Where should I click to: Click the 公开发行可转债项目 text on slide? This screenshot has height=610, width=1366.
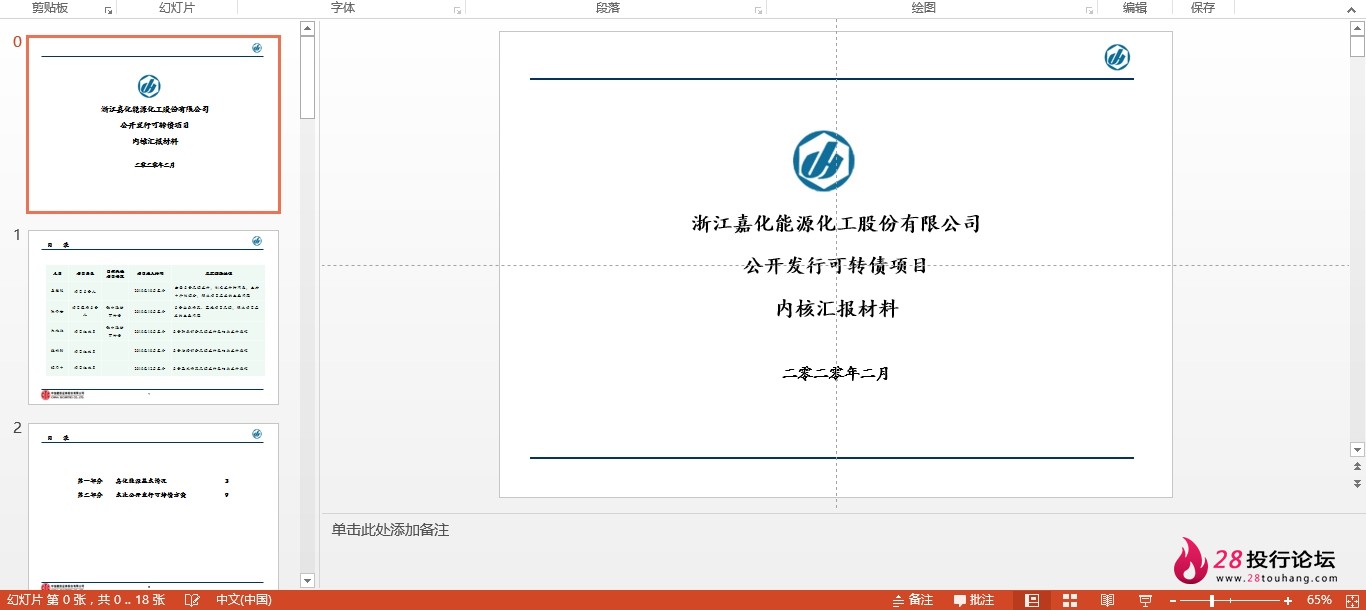[x=836, y=266]
